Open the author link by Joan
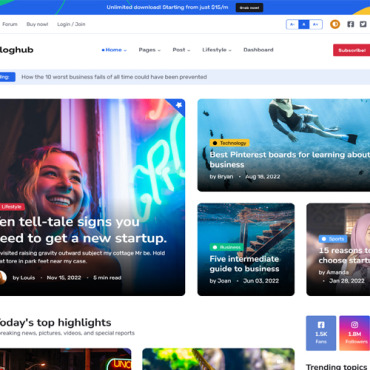The height and width of the screenshot is (370, 370). [220, 281]
